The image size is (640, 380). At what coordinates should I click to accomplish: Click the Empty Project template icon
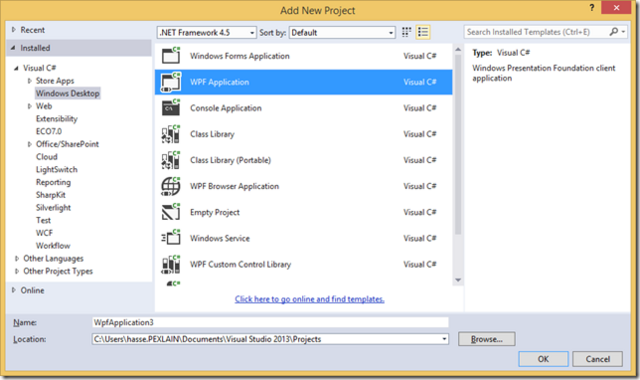coord(171,212)
